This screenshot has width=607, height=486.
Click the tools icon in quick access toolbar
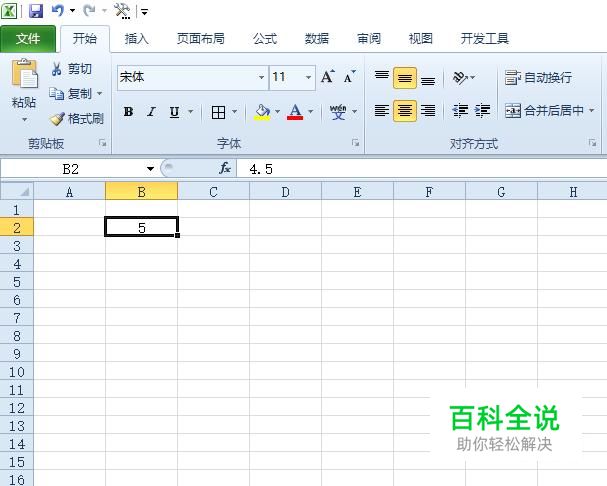pyautogui.click(x=122, y=11)
